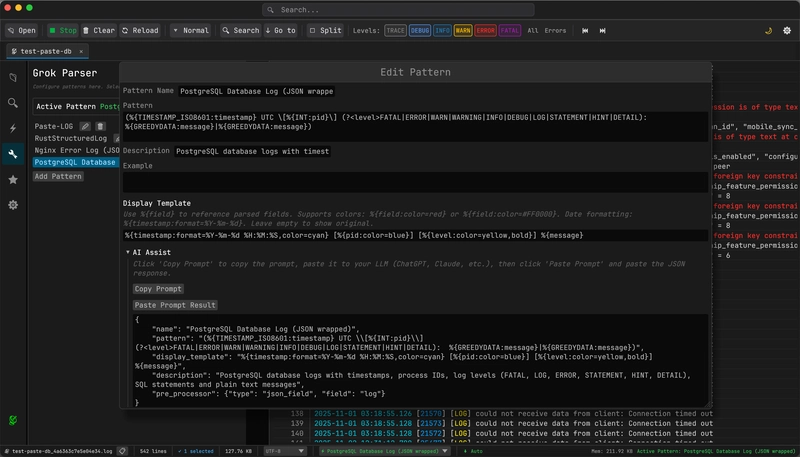Screen dimensions: 800x457
Task: Open pattern selector dropdown in status bar
Action: [385, 451]
